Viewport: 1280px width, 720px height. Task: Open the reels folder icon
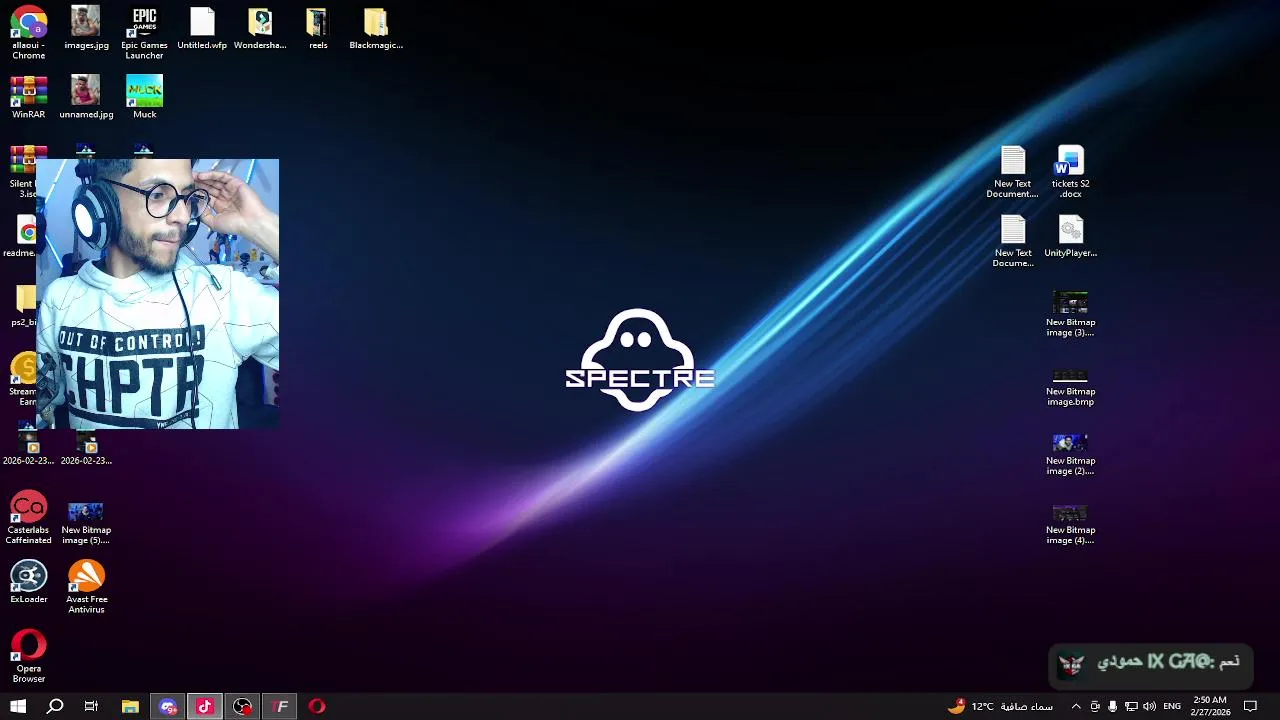[318, 28]
